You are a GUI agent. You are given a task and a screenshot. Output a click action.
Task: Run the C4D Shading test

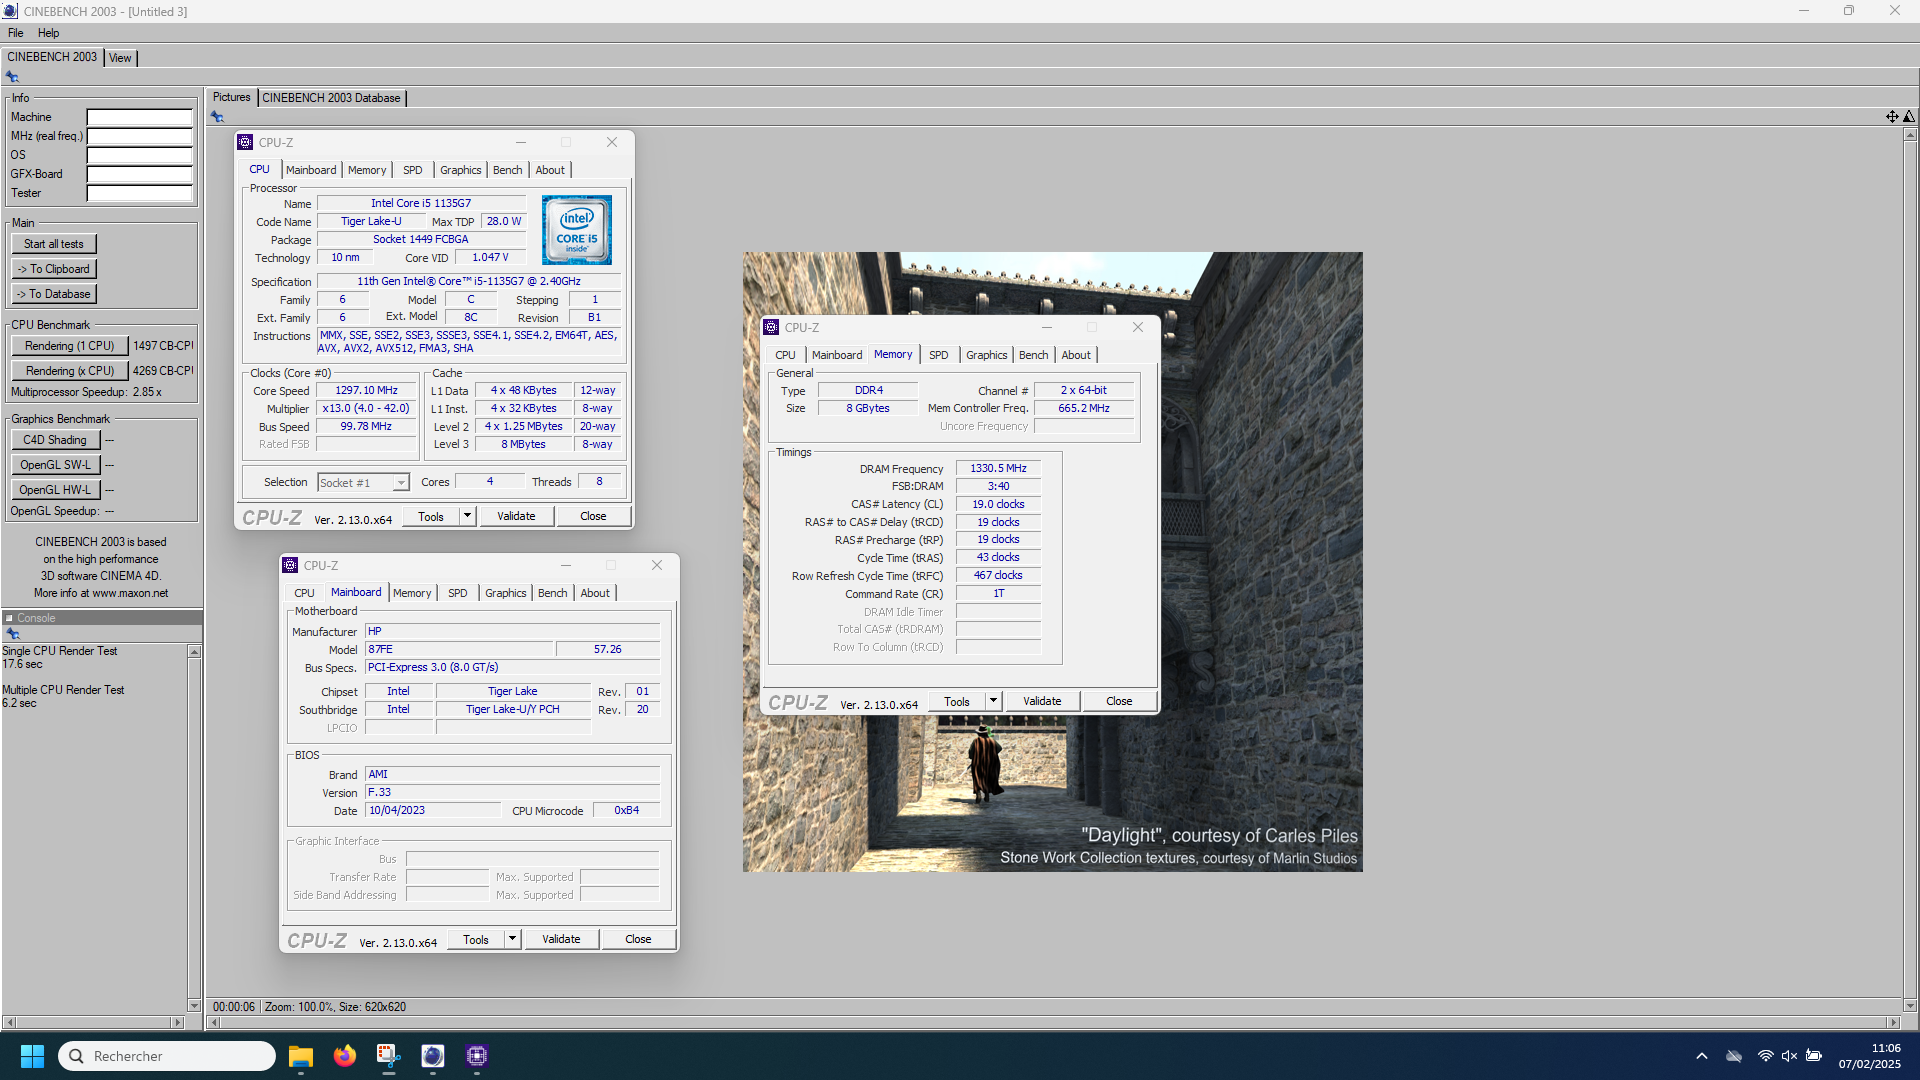pos(55,440)
